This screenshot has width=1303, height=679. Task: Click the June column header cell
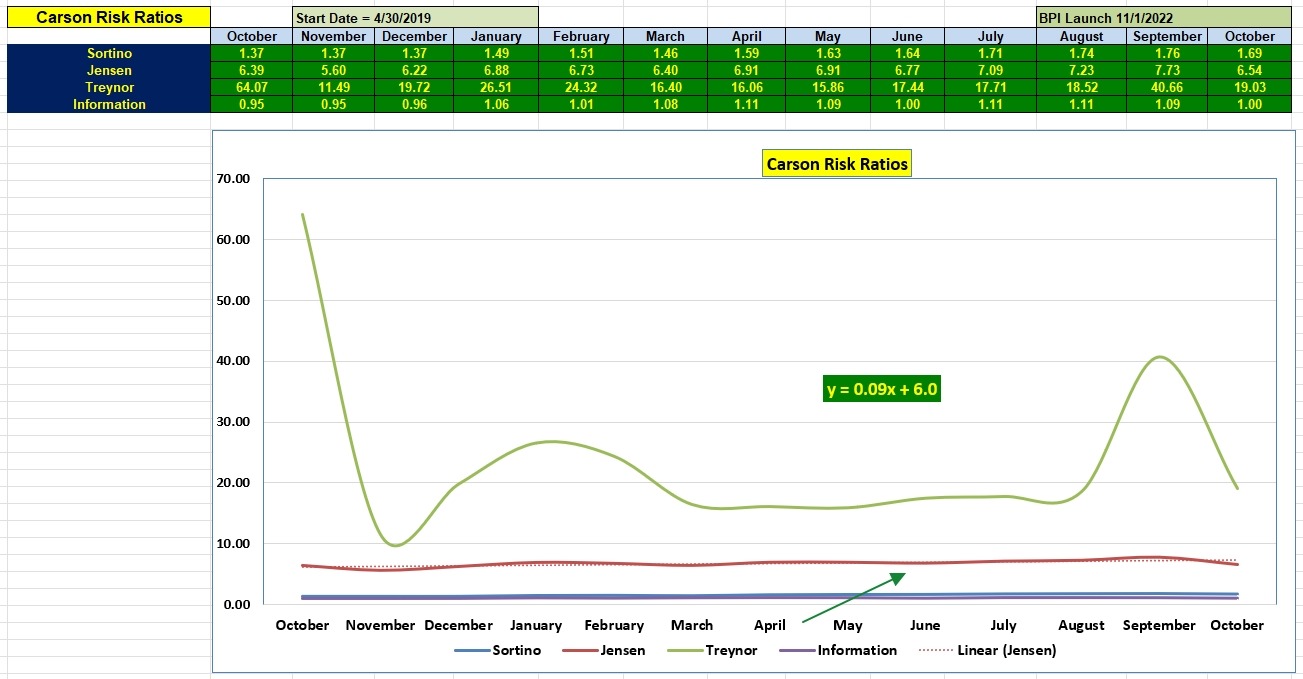(x=907, y=36)
